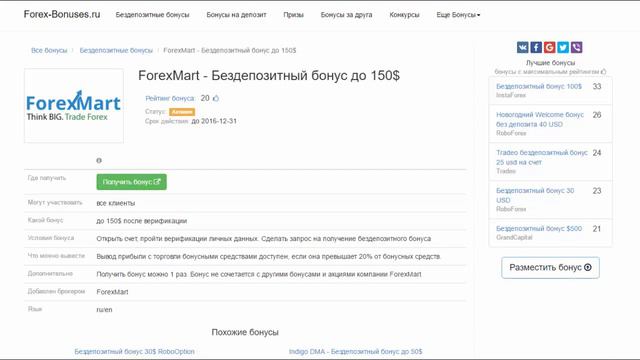Click the Добавлен брокером row label
The width and height of the screenshot is (640, 360).
[56, 291]
